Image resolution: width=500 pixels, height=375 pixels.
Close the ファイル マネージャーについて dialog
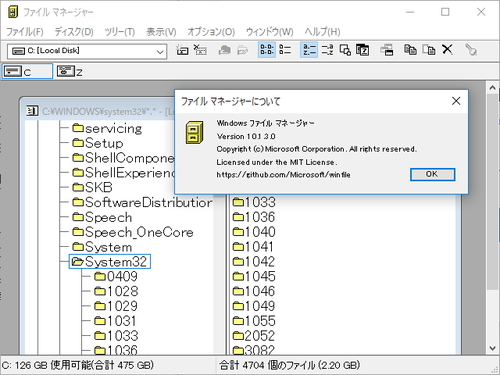pos(456,101)
